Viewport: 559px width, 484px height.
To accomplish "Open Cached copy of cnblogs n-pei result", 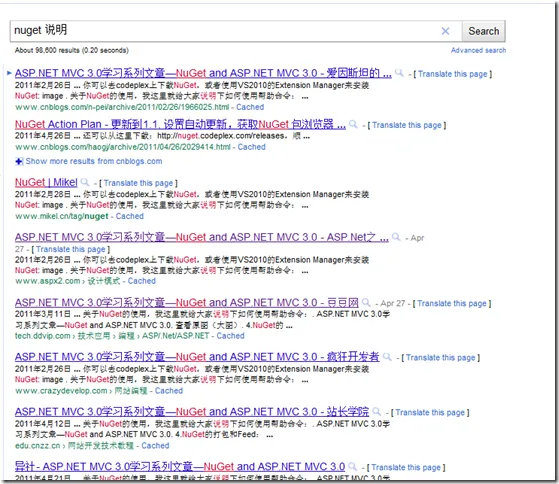I will pyautogui.click(x=250, y=107).
